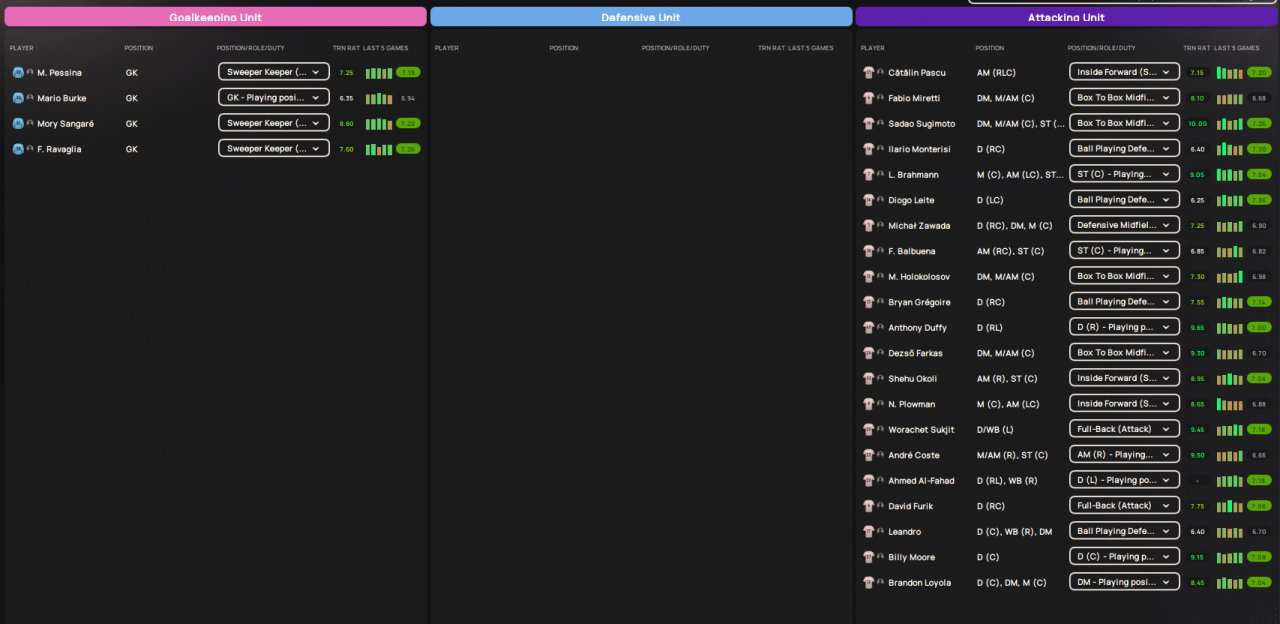The image size is (1280, 624).
Task: Click Mory Sangaré's 7.22 average rating badge
Action: point(408,123)
